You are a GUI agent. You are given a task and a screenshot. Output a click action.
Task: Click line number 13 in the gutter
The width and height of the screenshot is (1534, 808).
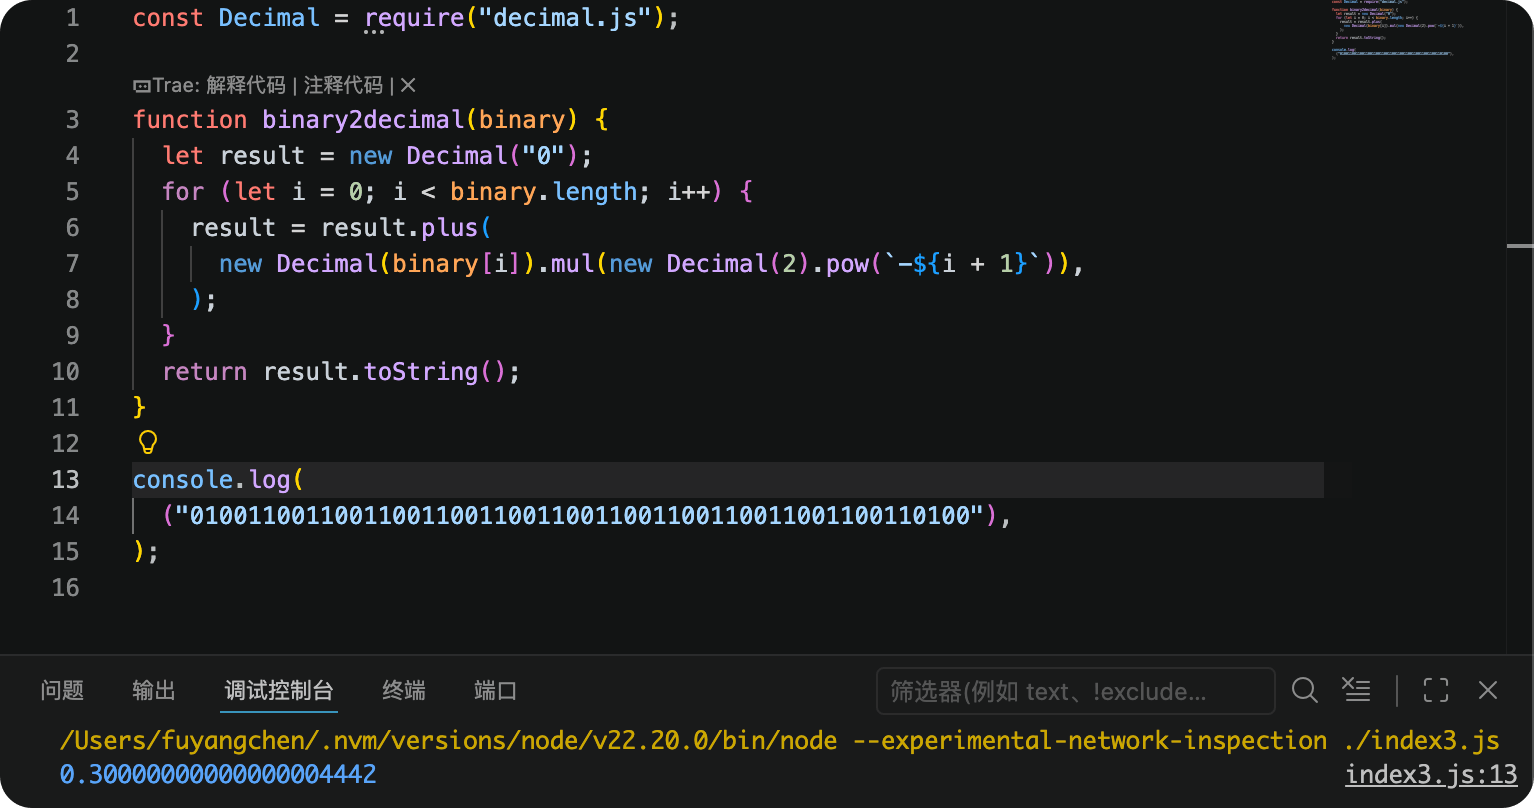click(65, 480)
